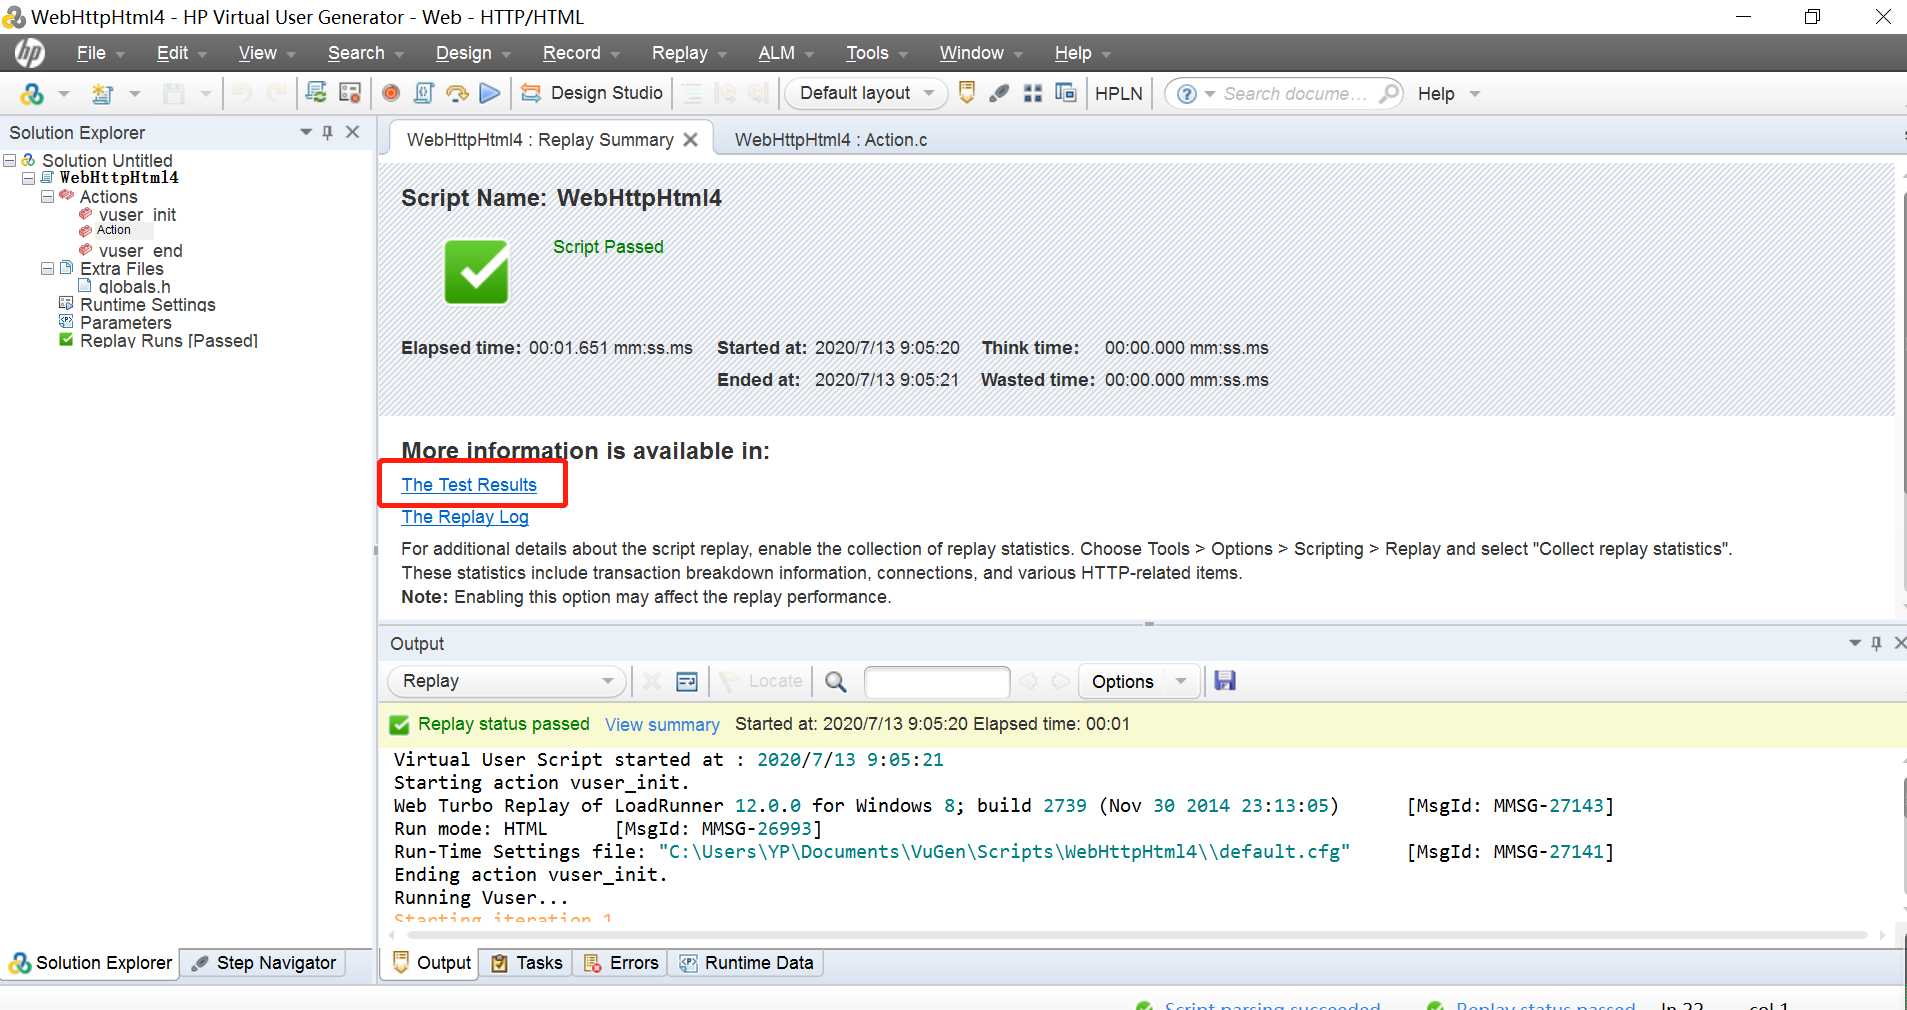Close the Solution Explorer pane
This screenshot has height=1010, width=1907.
click(x=353, y=132)
